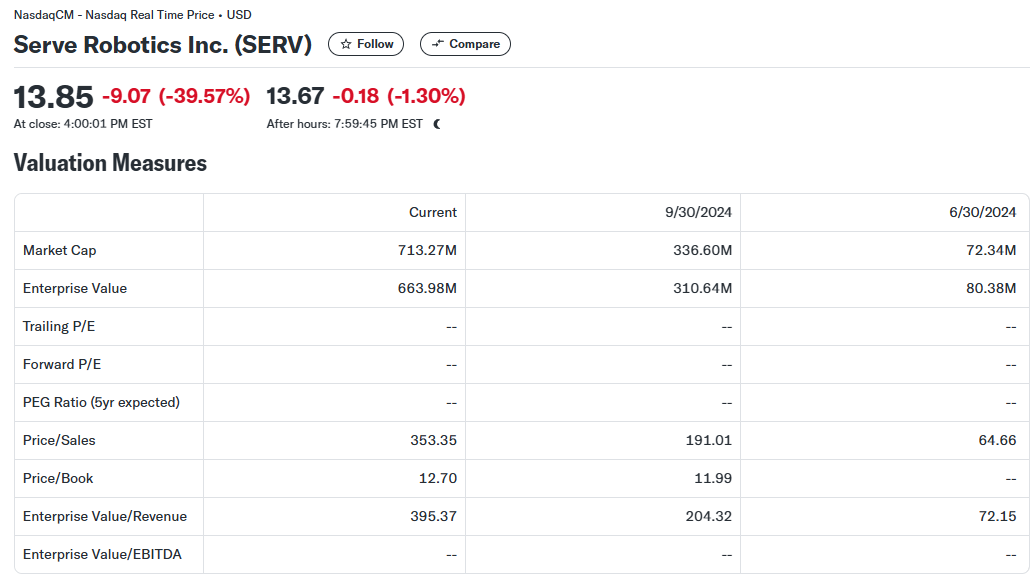Select the Serve Robotics Inc. (SERV) title
This screenshot has width=1035, height=579.
coord(162,45)
